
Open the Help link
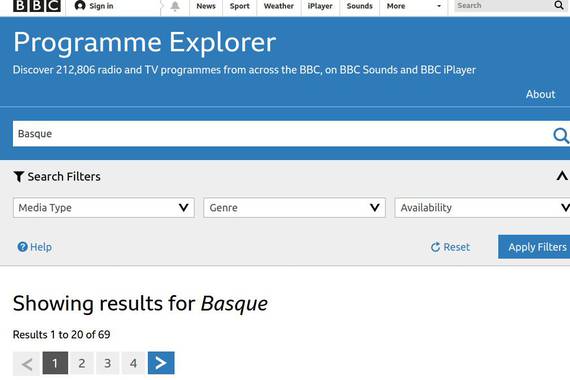click(x=35, y=247)
